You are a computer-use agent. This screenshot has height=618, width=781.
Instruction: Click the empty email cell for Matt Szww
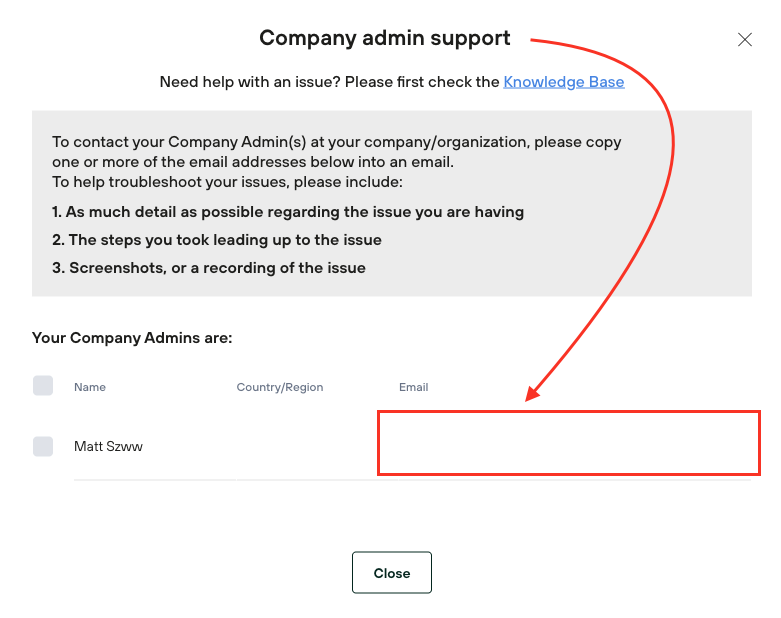568,443
